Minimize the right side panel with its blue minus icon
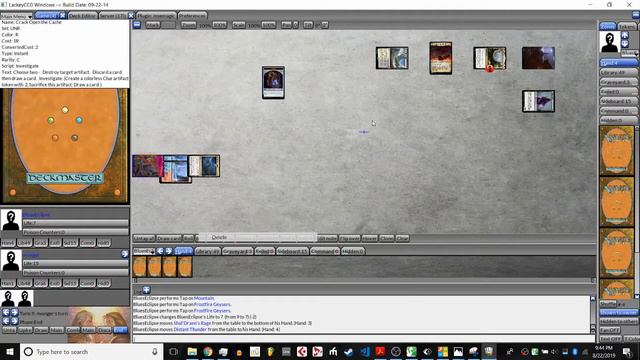 pyautogui.click(x=636, y=15)
